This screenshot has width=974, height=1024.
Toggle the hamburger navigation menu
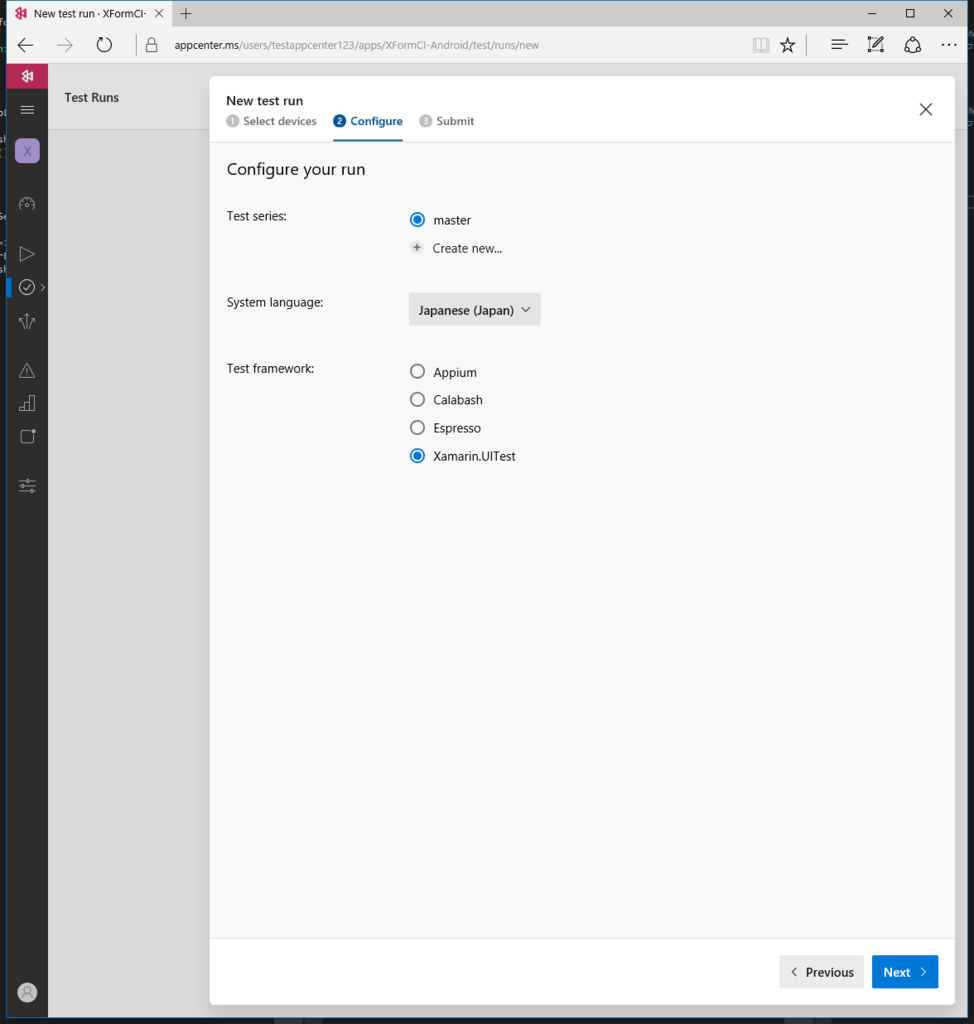[x=27, y=110]
